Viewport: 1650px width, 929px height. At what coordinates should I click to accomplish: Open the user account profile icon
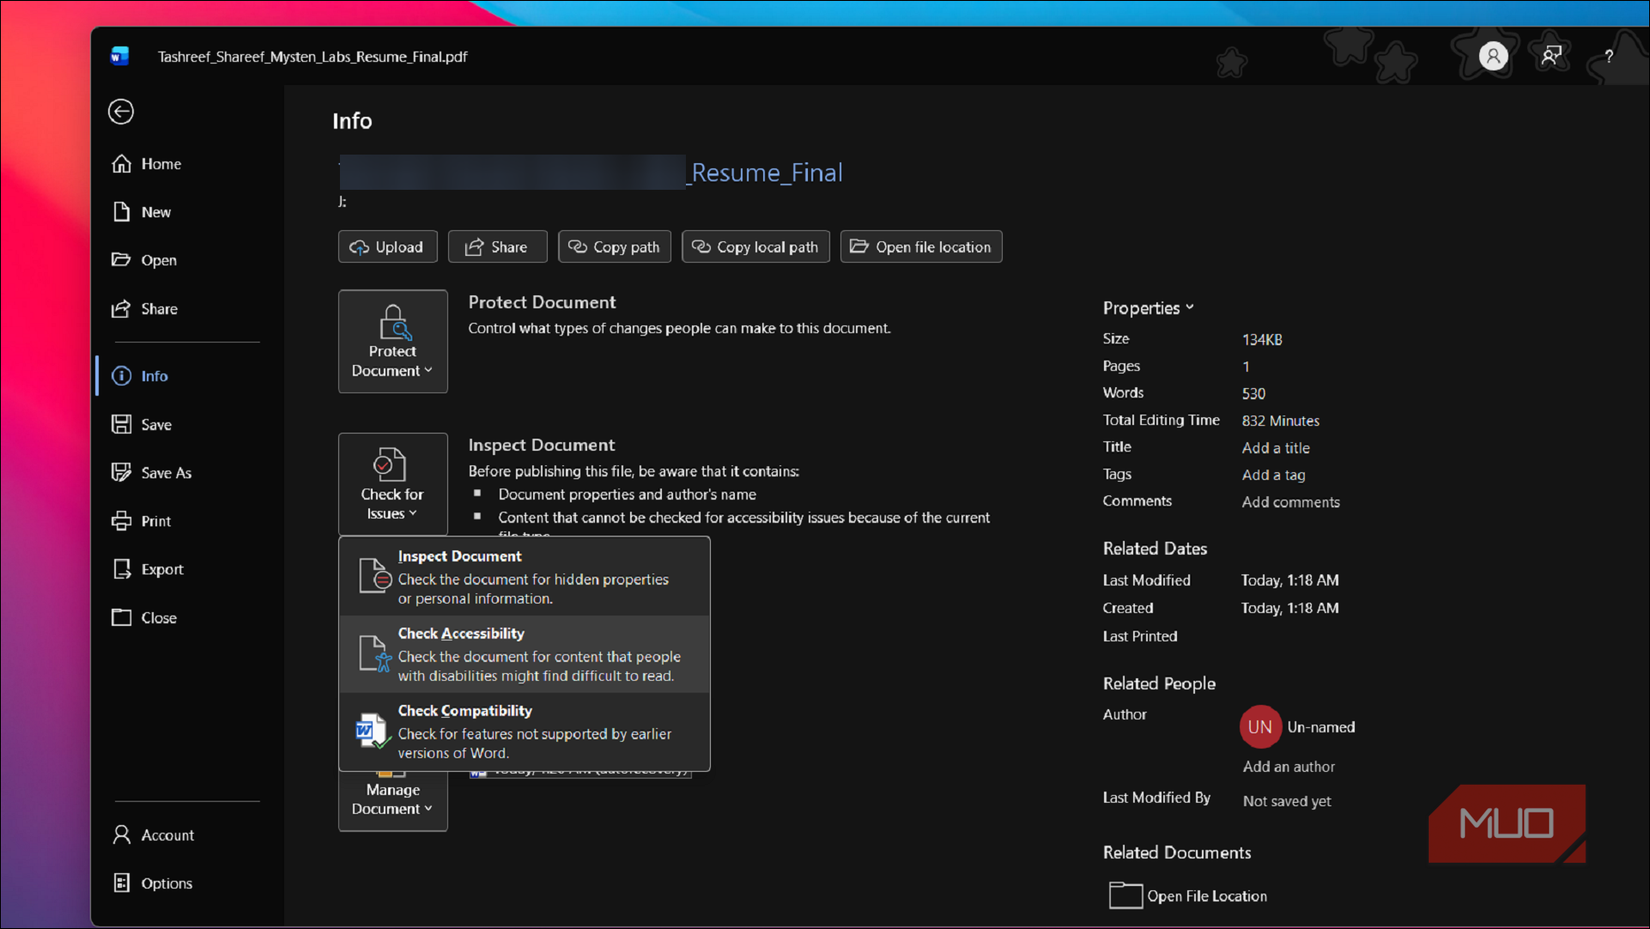[x=1493, y=56]
